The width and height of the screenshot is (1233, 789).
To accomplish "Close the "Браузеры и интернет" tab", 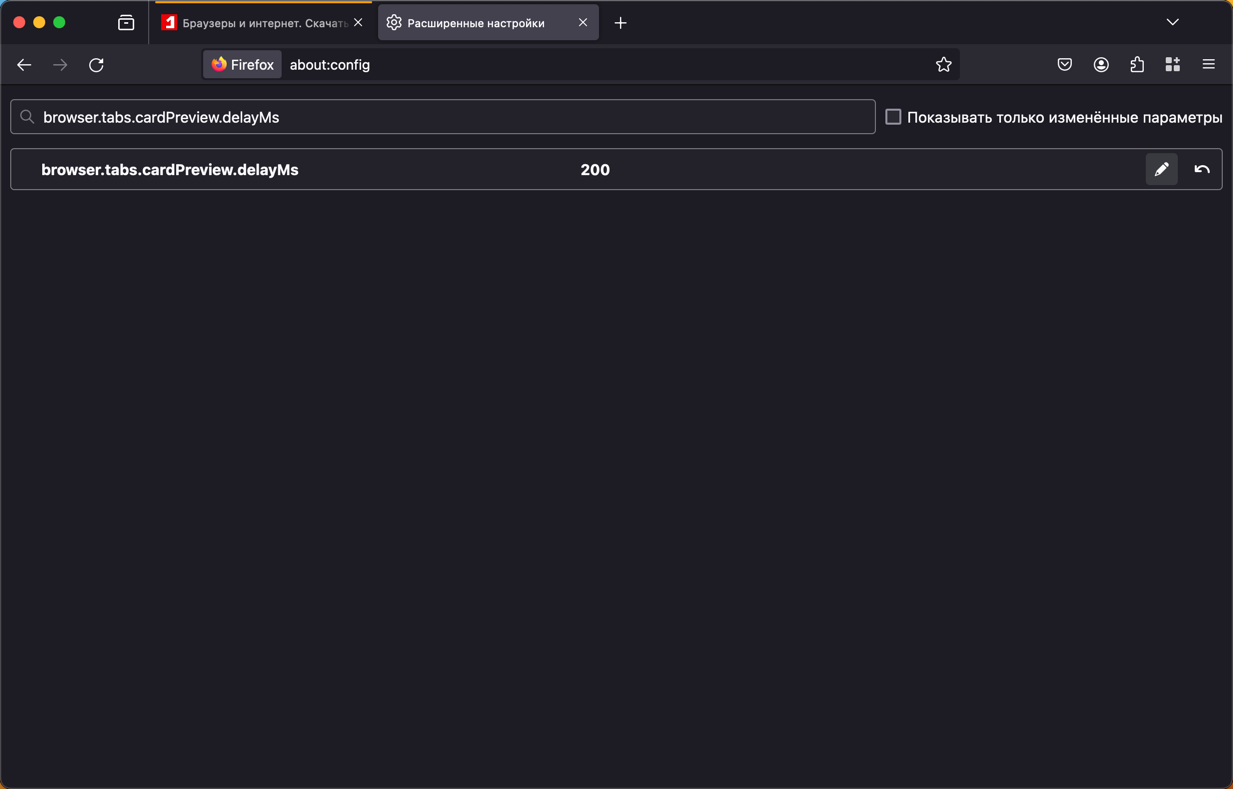I will coord(358,23).
